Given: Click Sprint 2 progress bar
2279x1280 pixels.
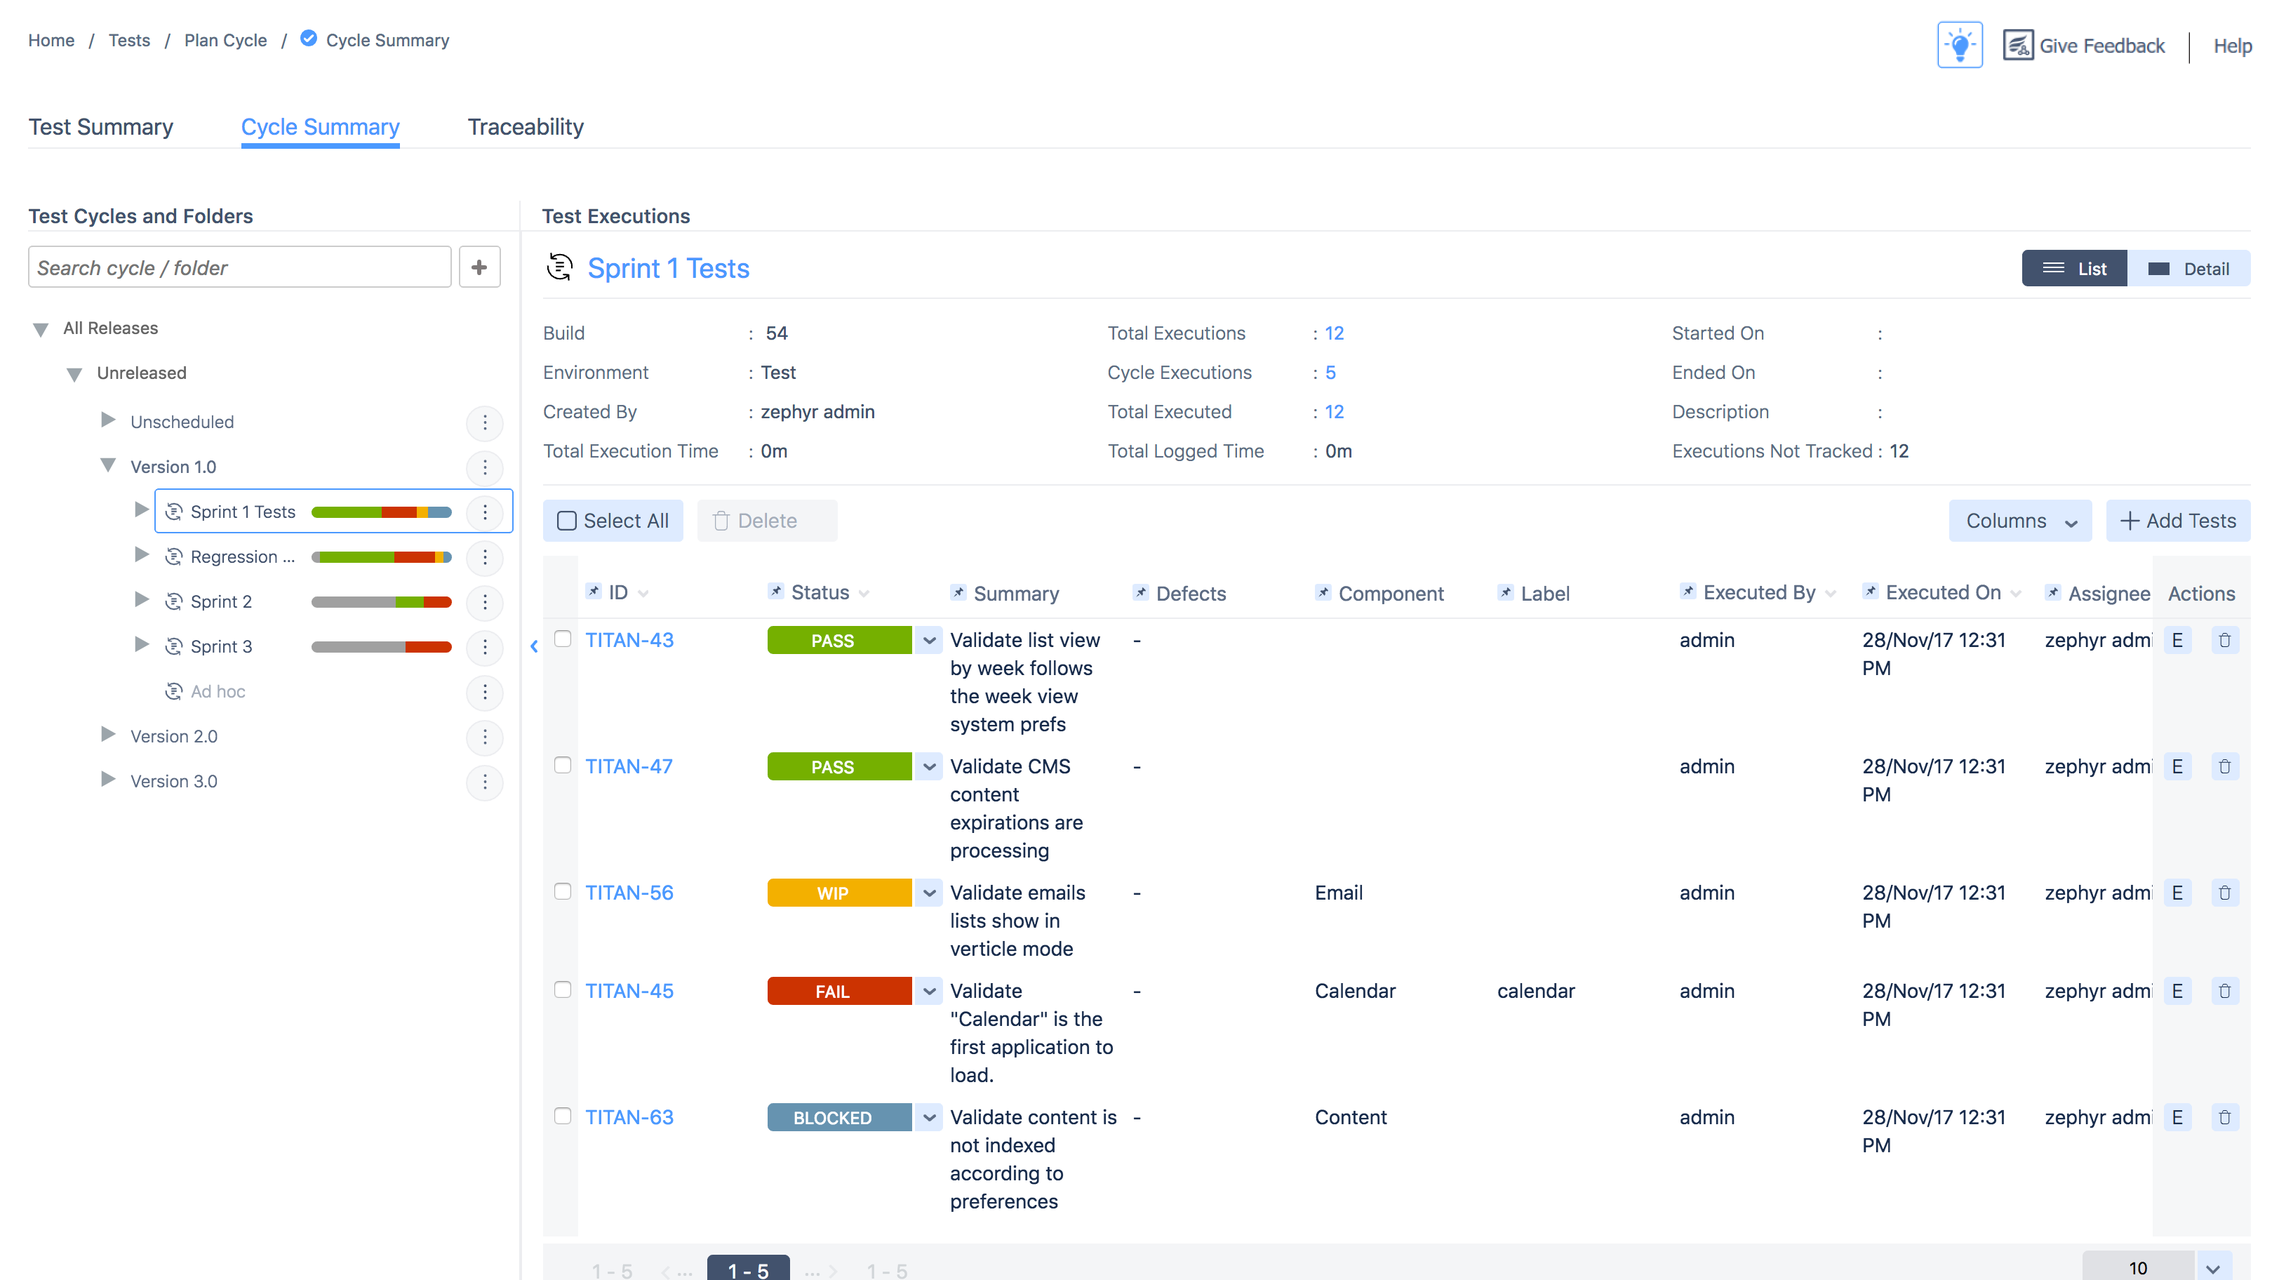Looking at the screenshot, I should coord(381,602).
